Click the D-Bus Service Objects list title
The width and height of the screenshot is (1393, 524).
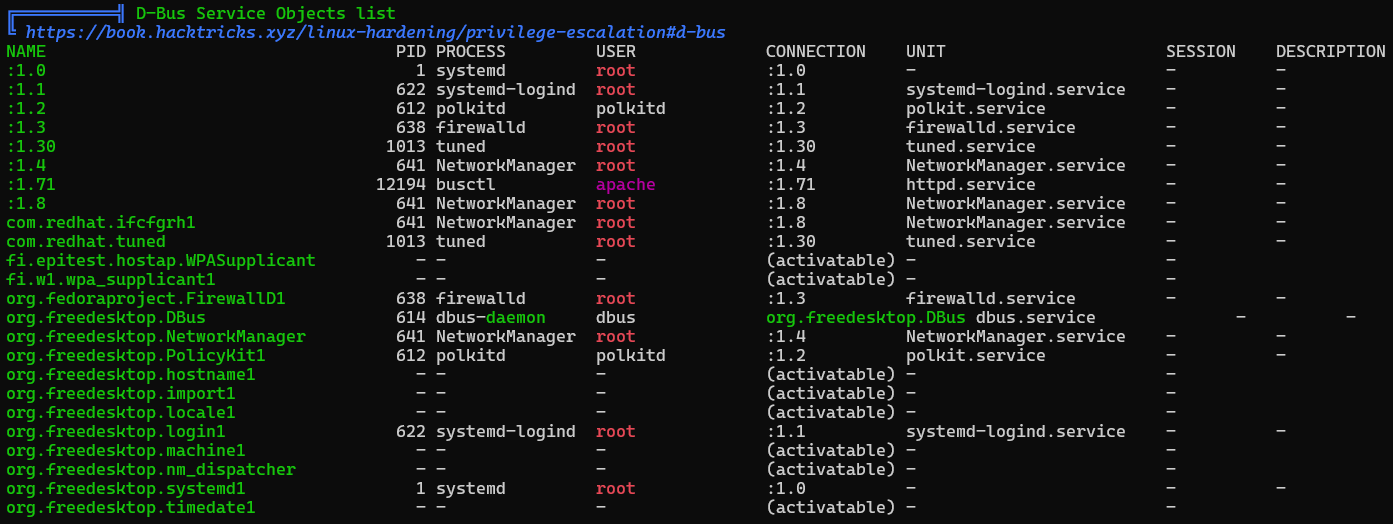[x=266, y=14]
